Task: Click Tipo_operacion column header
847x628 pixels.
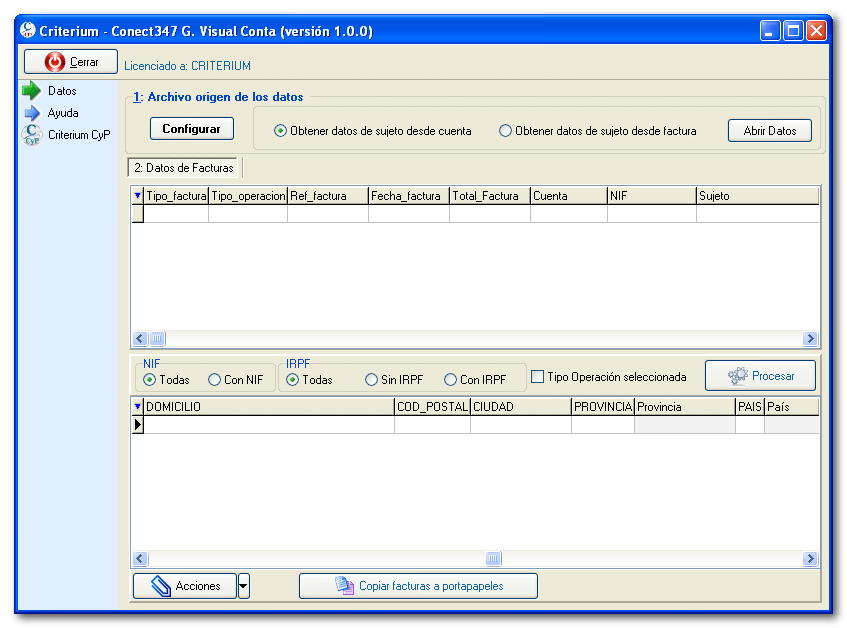Action: (x=248, y=196)
